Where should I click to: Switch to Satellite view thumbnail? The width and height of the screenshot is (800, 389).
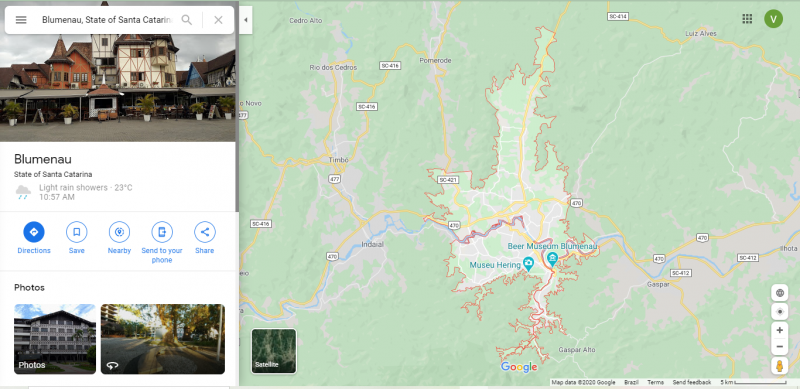(x=273, y=351)
